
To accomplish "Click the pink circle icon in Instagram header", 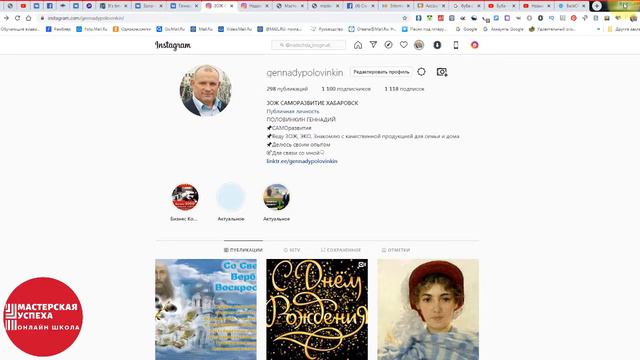I will click(474, 45).
